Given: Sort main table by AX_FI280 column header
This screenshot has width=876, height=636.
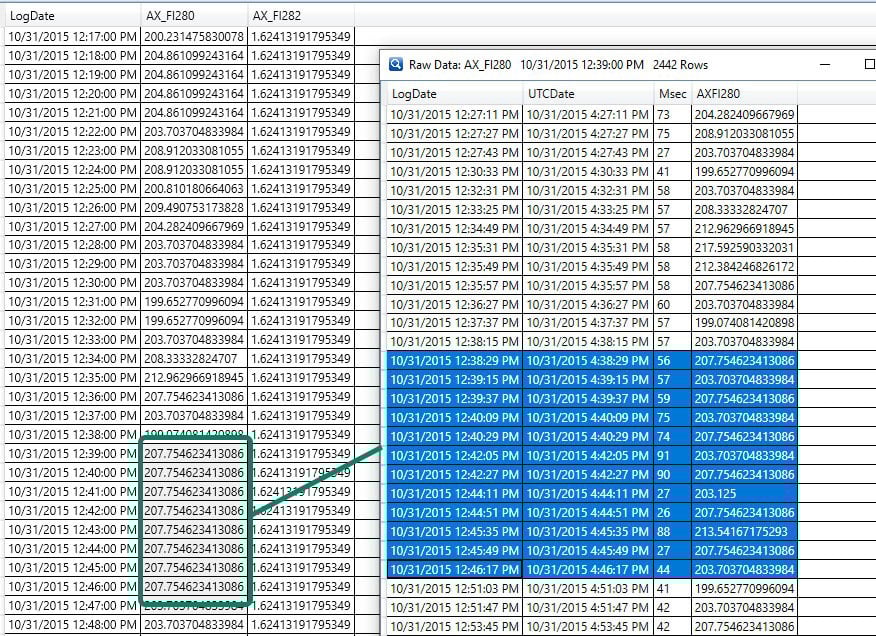Looking at the screenshot, I should tap(194, 16).
